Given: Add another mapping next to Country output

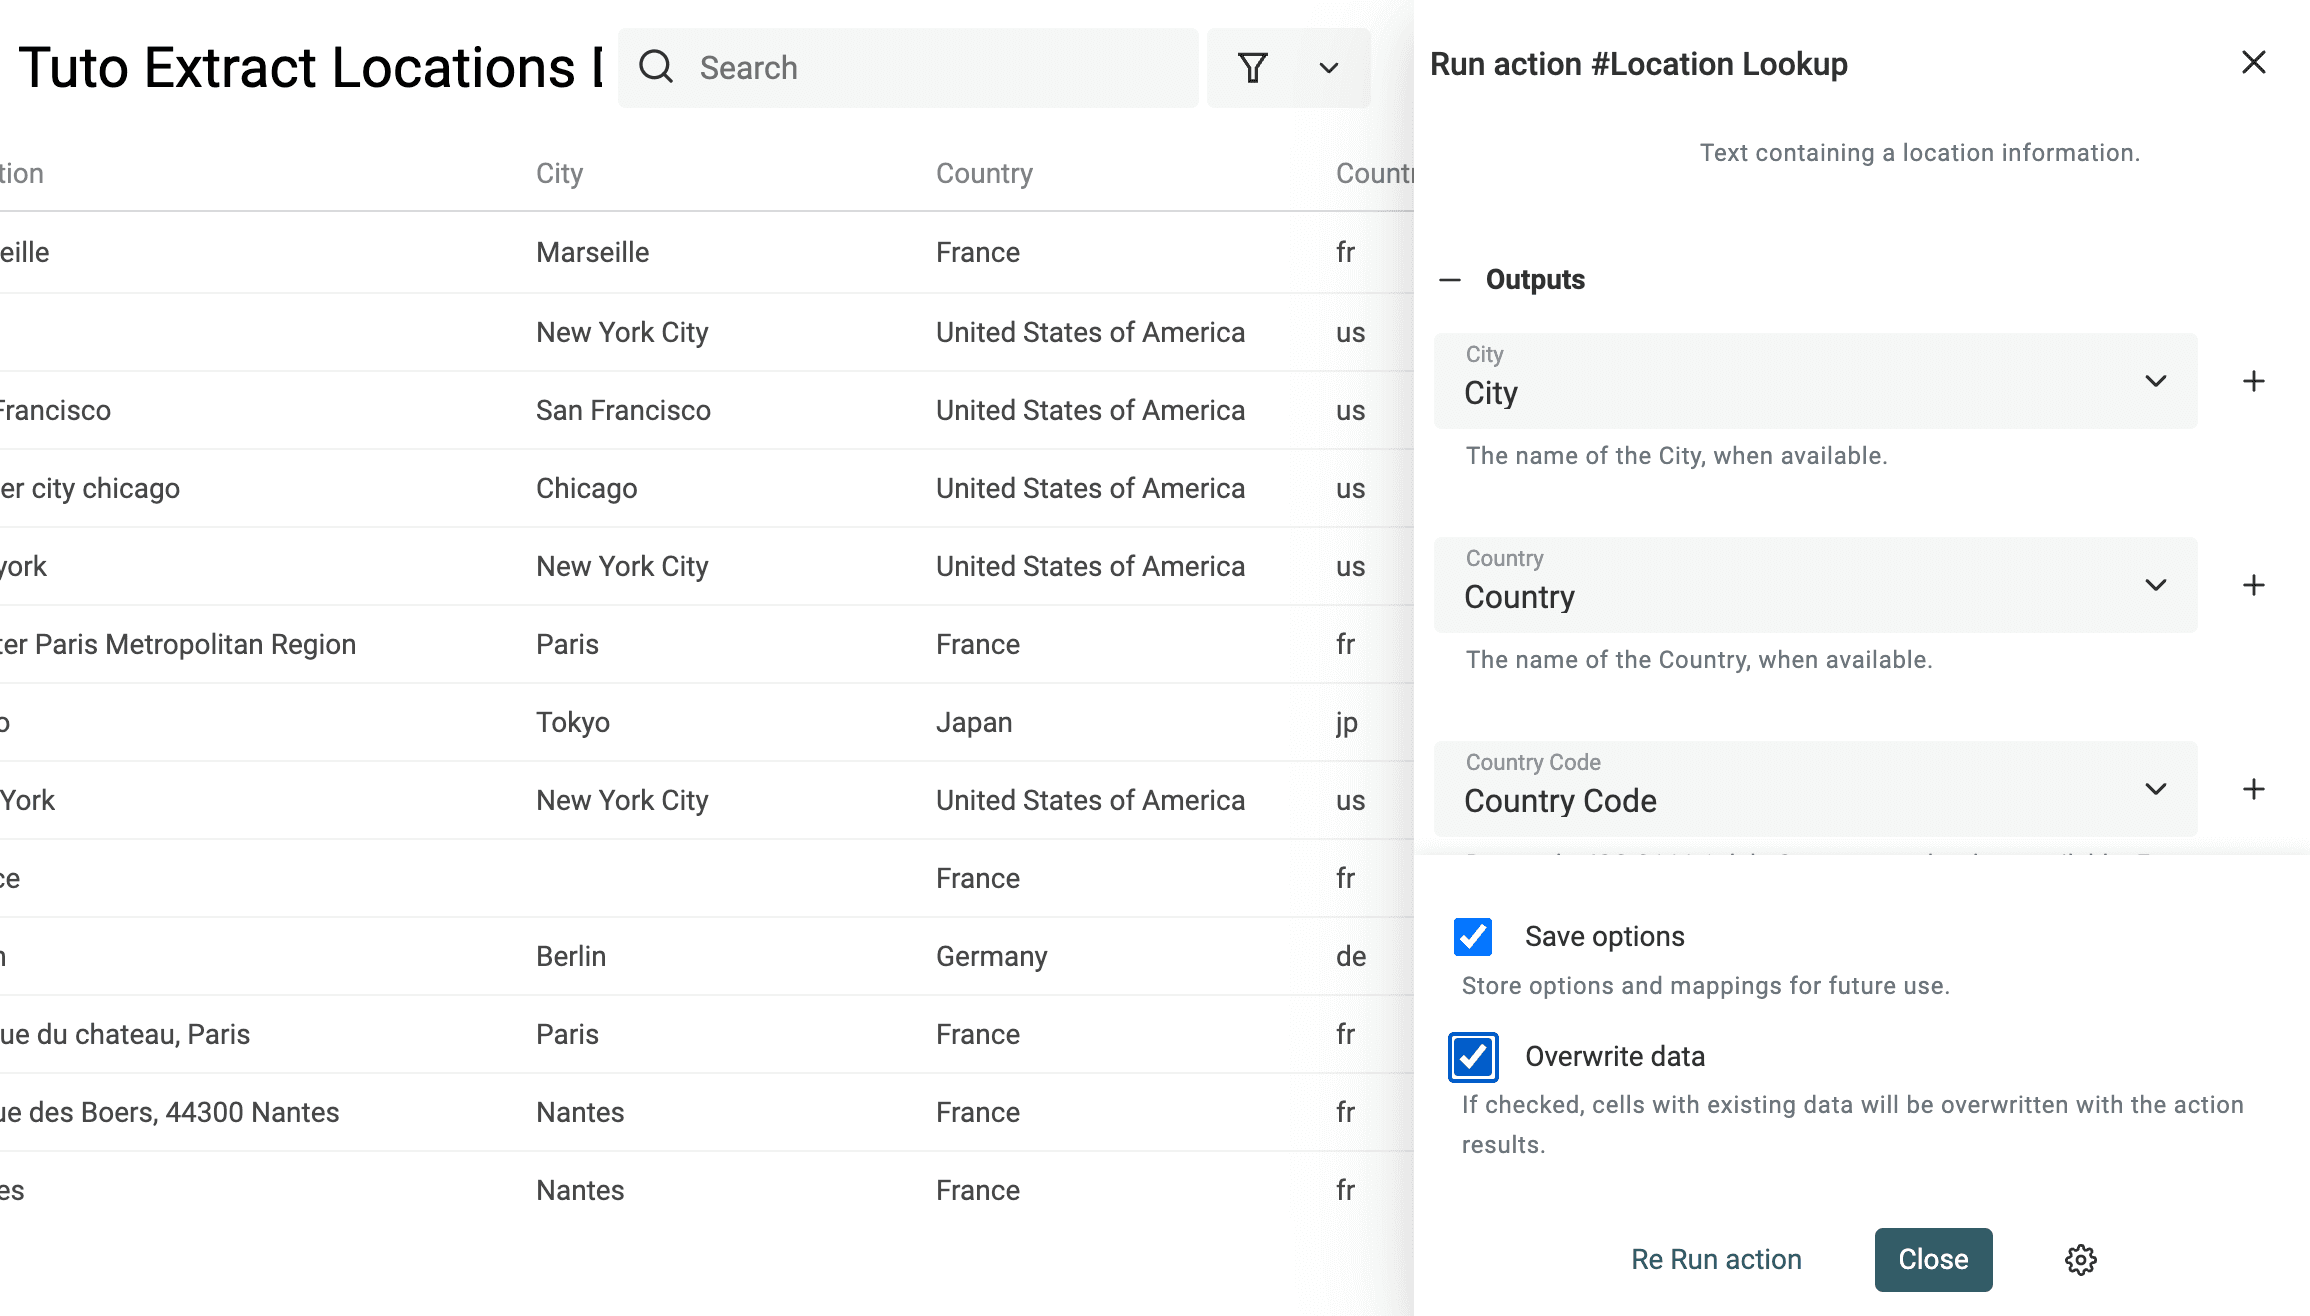Looking at the screenshot, I should 2253,585.
